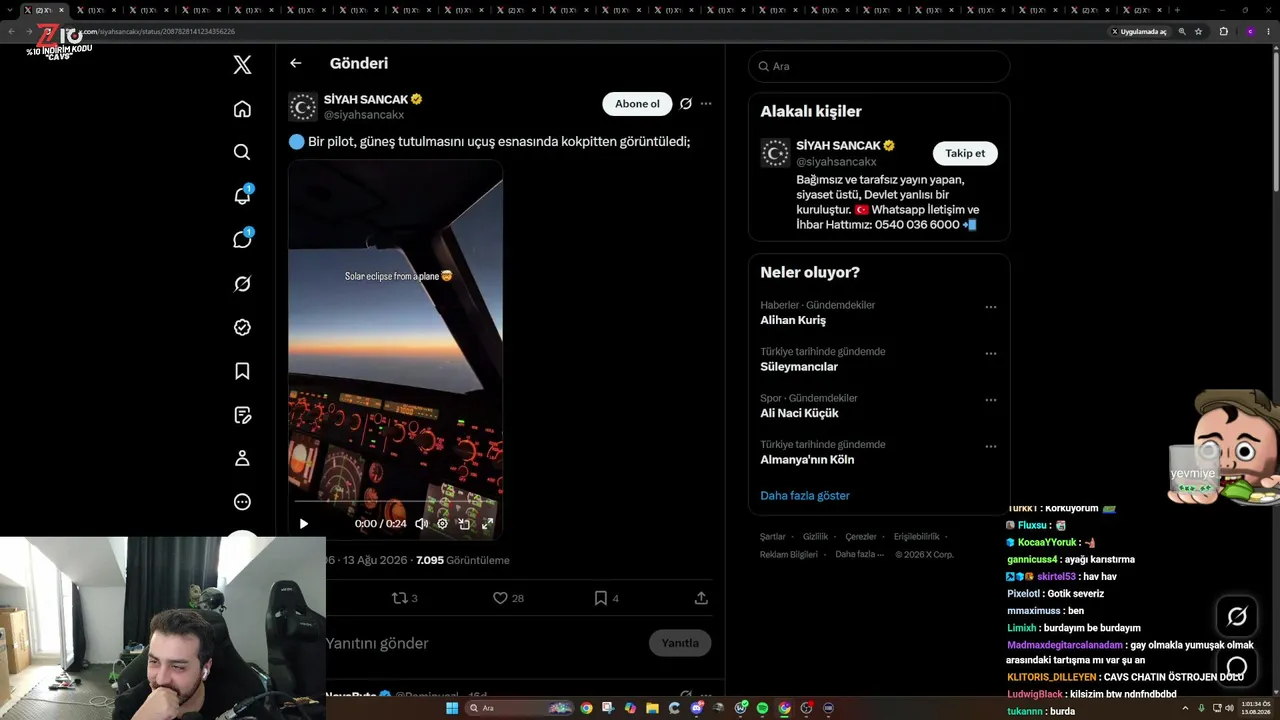Click the taskbar clock and date
The width and height of the screenshot is (1280, 720).
click(x=1254, y=708)
